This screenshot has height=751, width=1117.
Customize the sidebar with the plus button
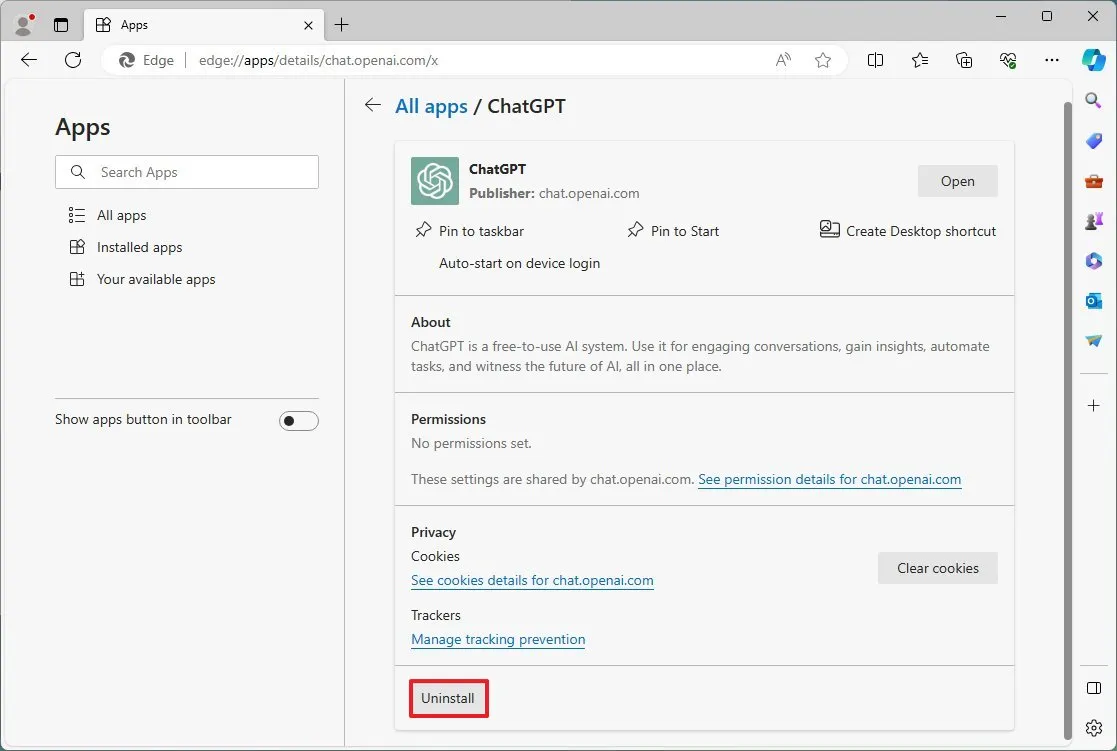(1093, 405)
